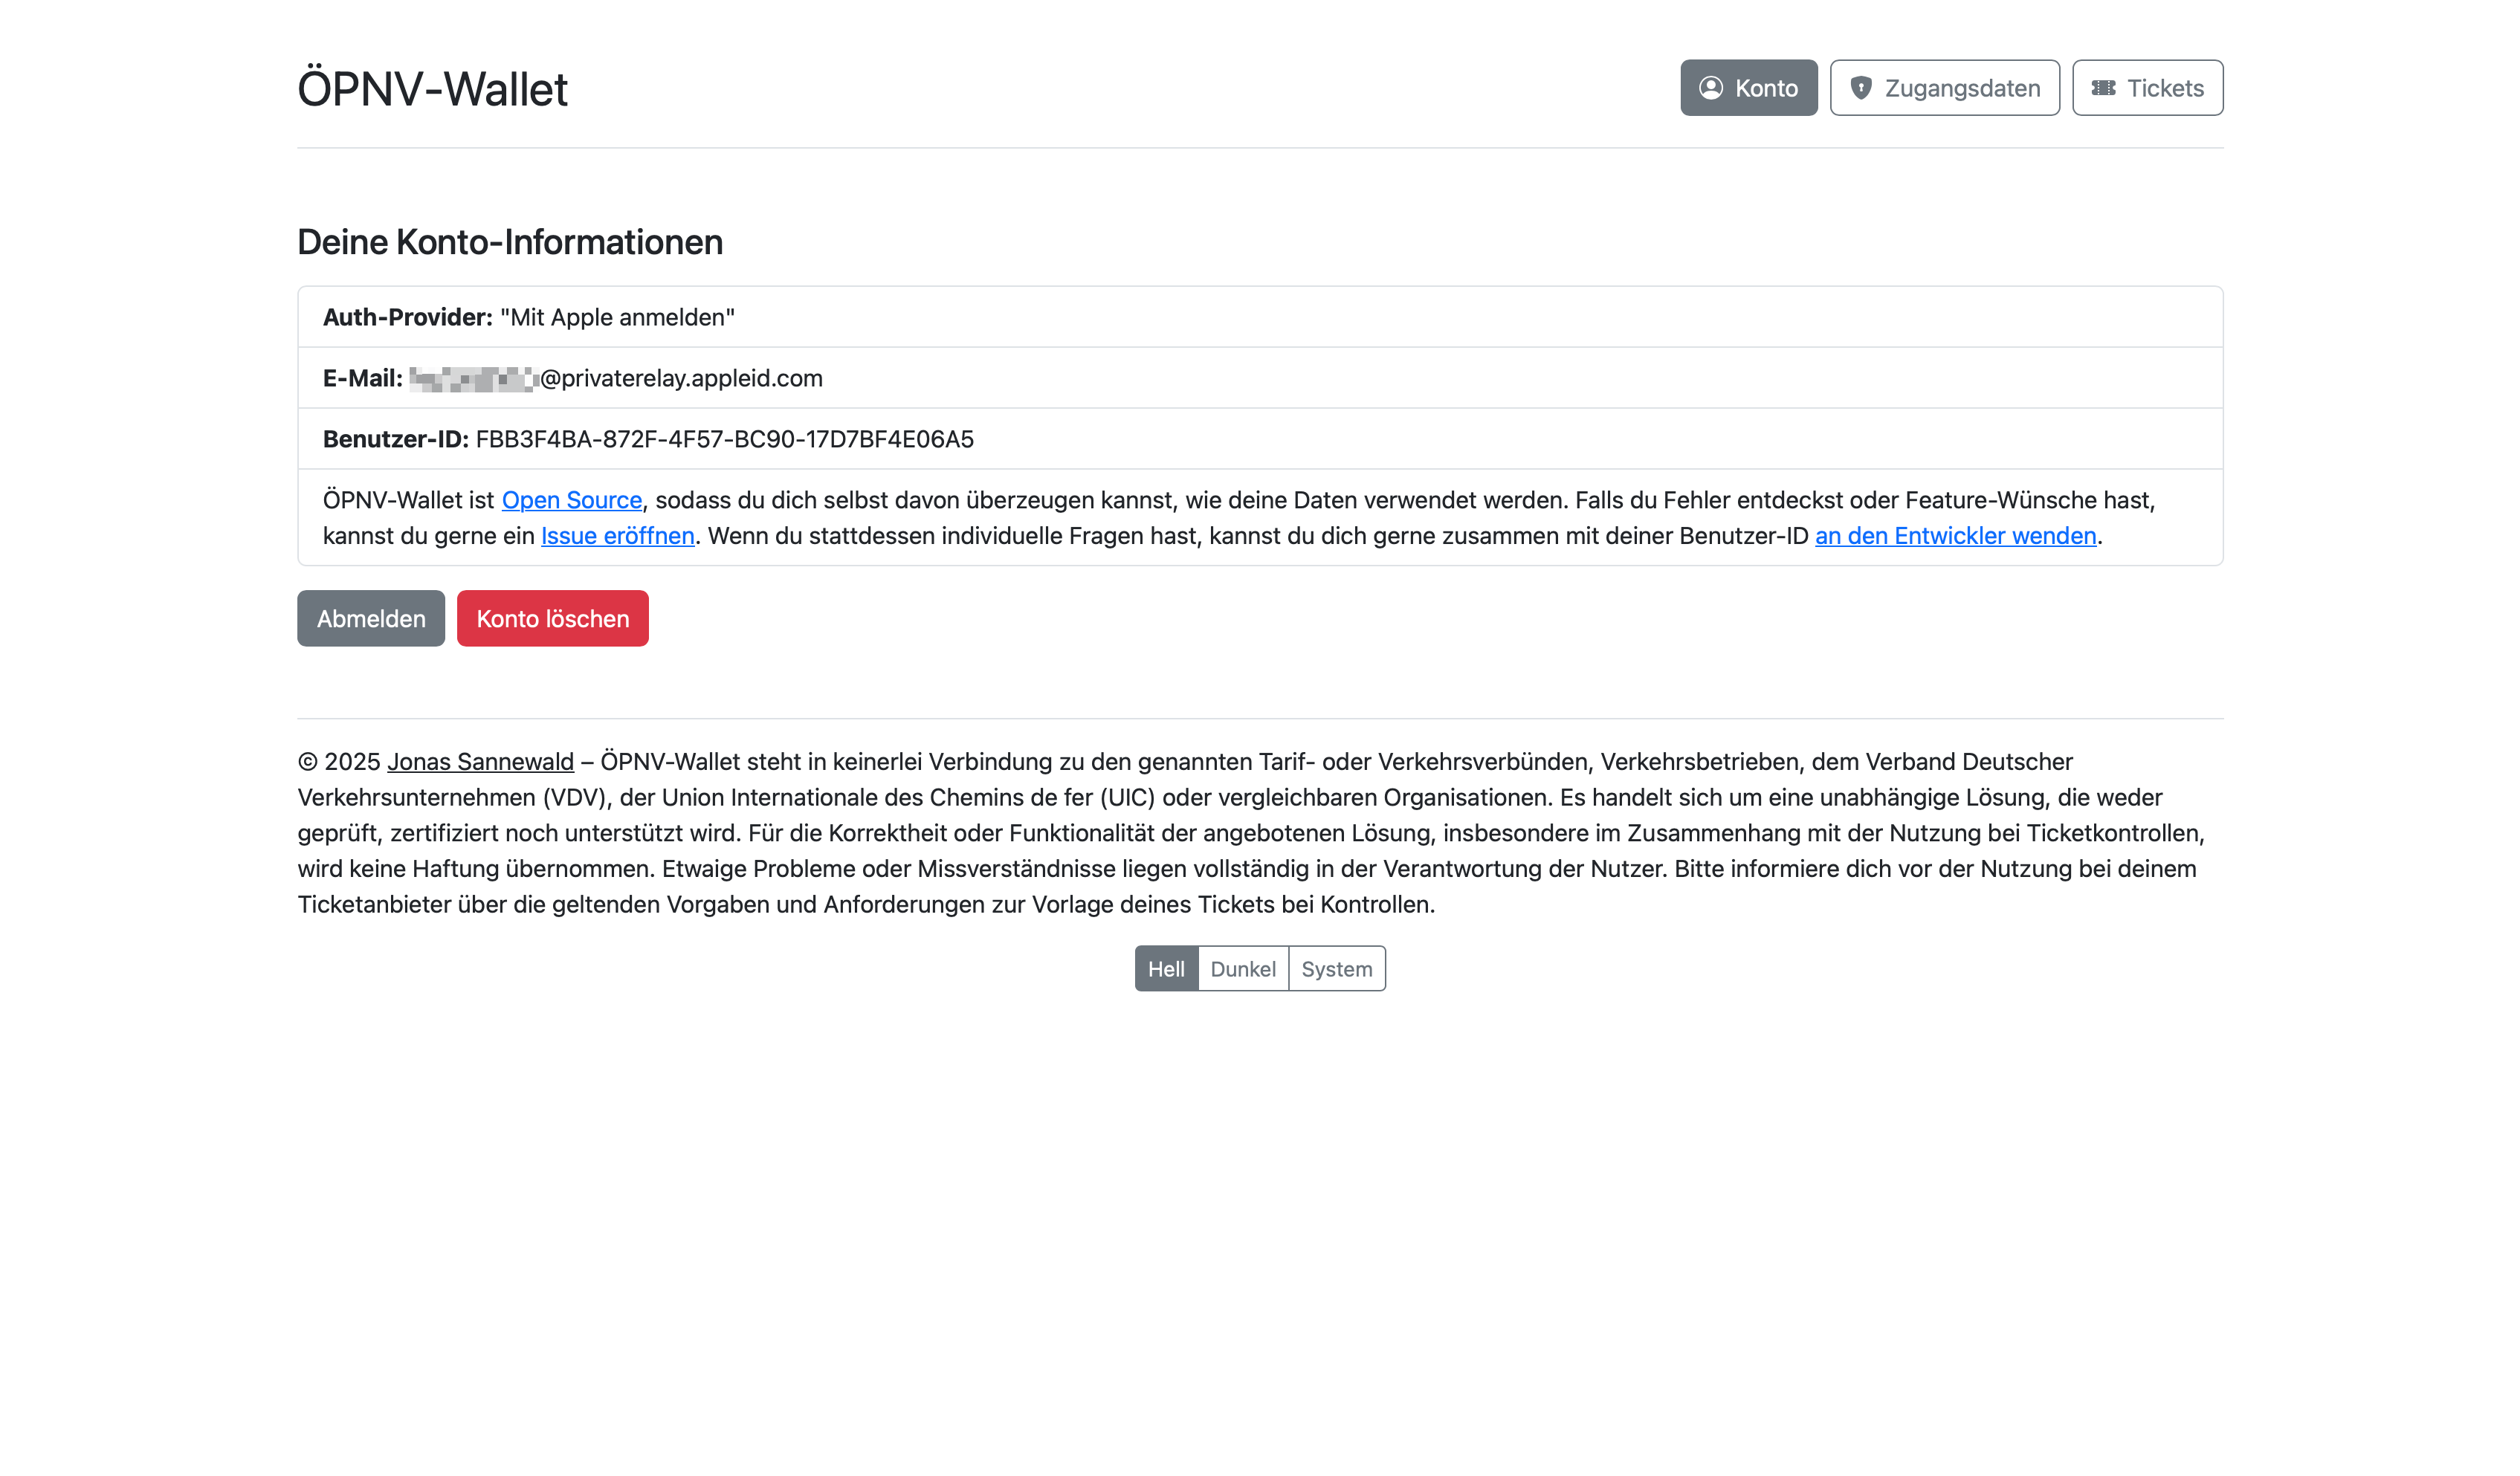
Task: Open the Issue eröffnen link
Action: coord(618,536)
